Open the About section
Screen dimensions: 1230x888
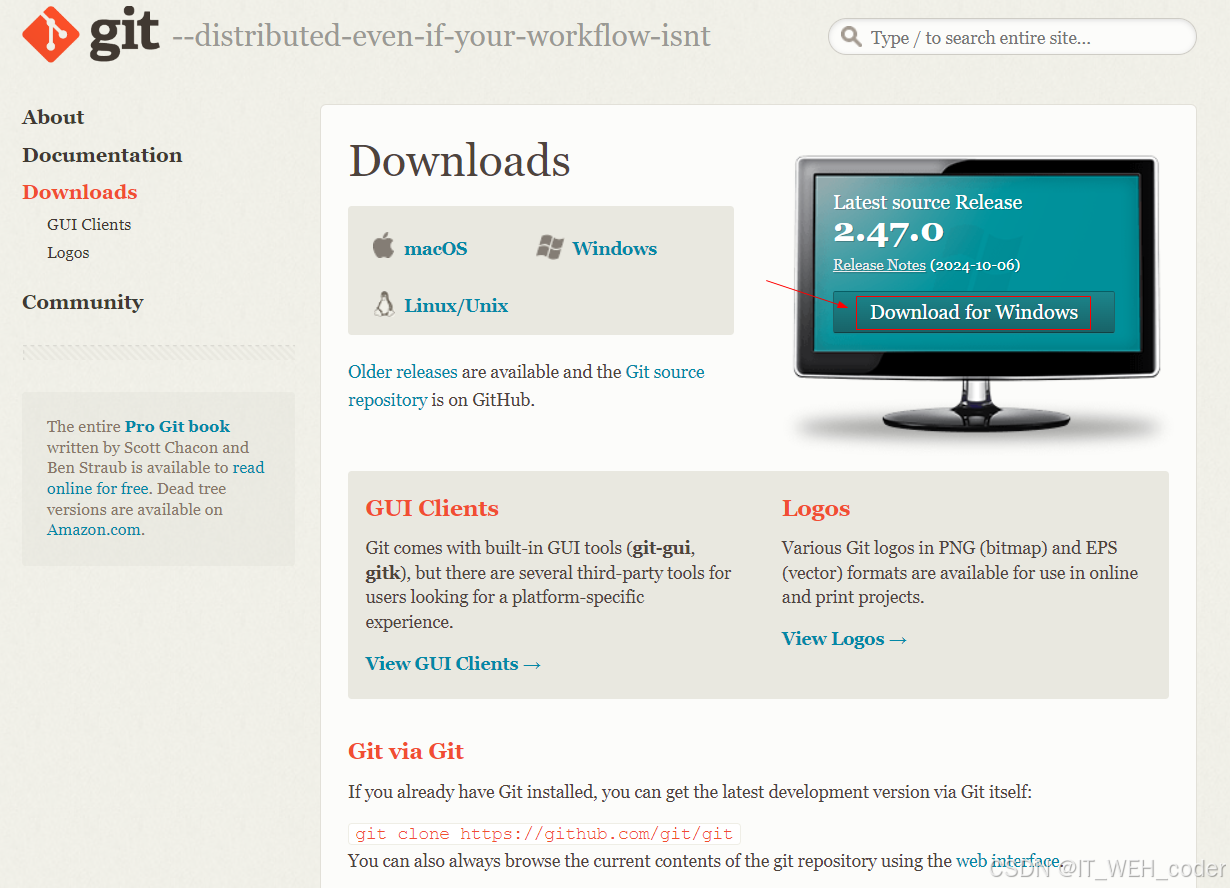[53, 117]
